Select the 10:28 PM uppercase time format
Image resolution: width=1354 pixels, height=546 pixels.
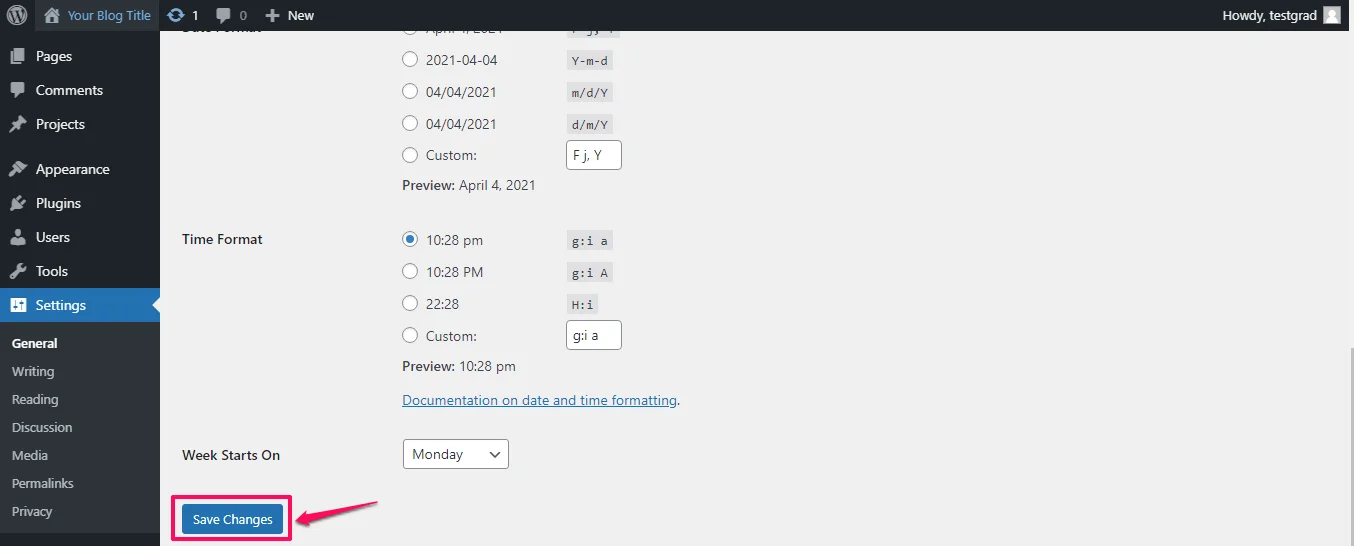tap(410, 271)
